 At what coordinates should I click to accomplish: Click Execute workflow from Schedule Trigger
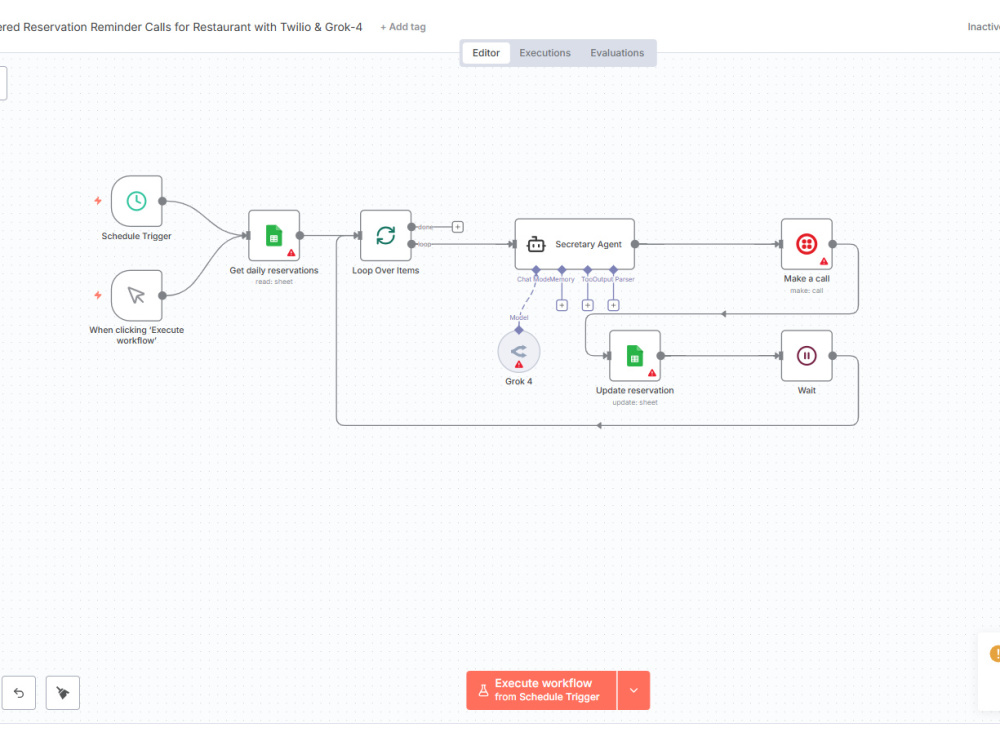(541, 690)
